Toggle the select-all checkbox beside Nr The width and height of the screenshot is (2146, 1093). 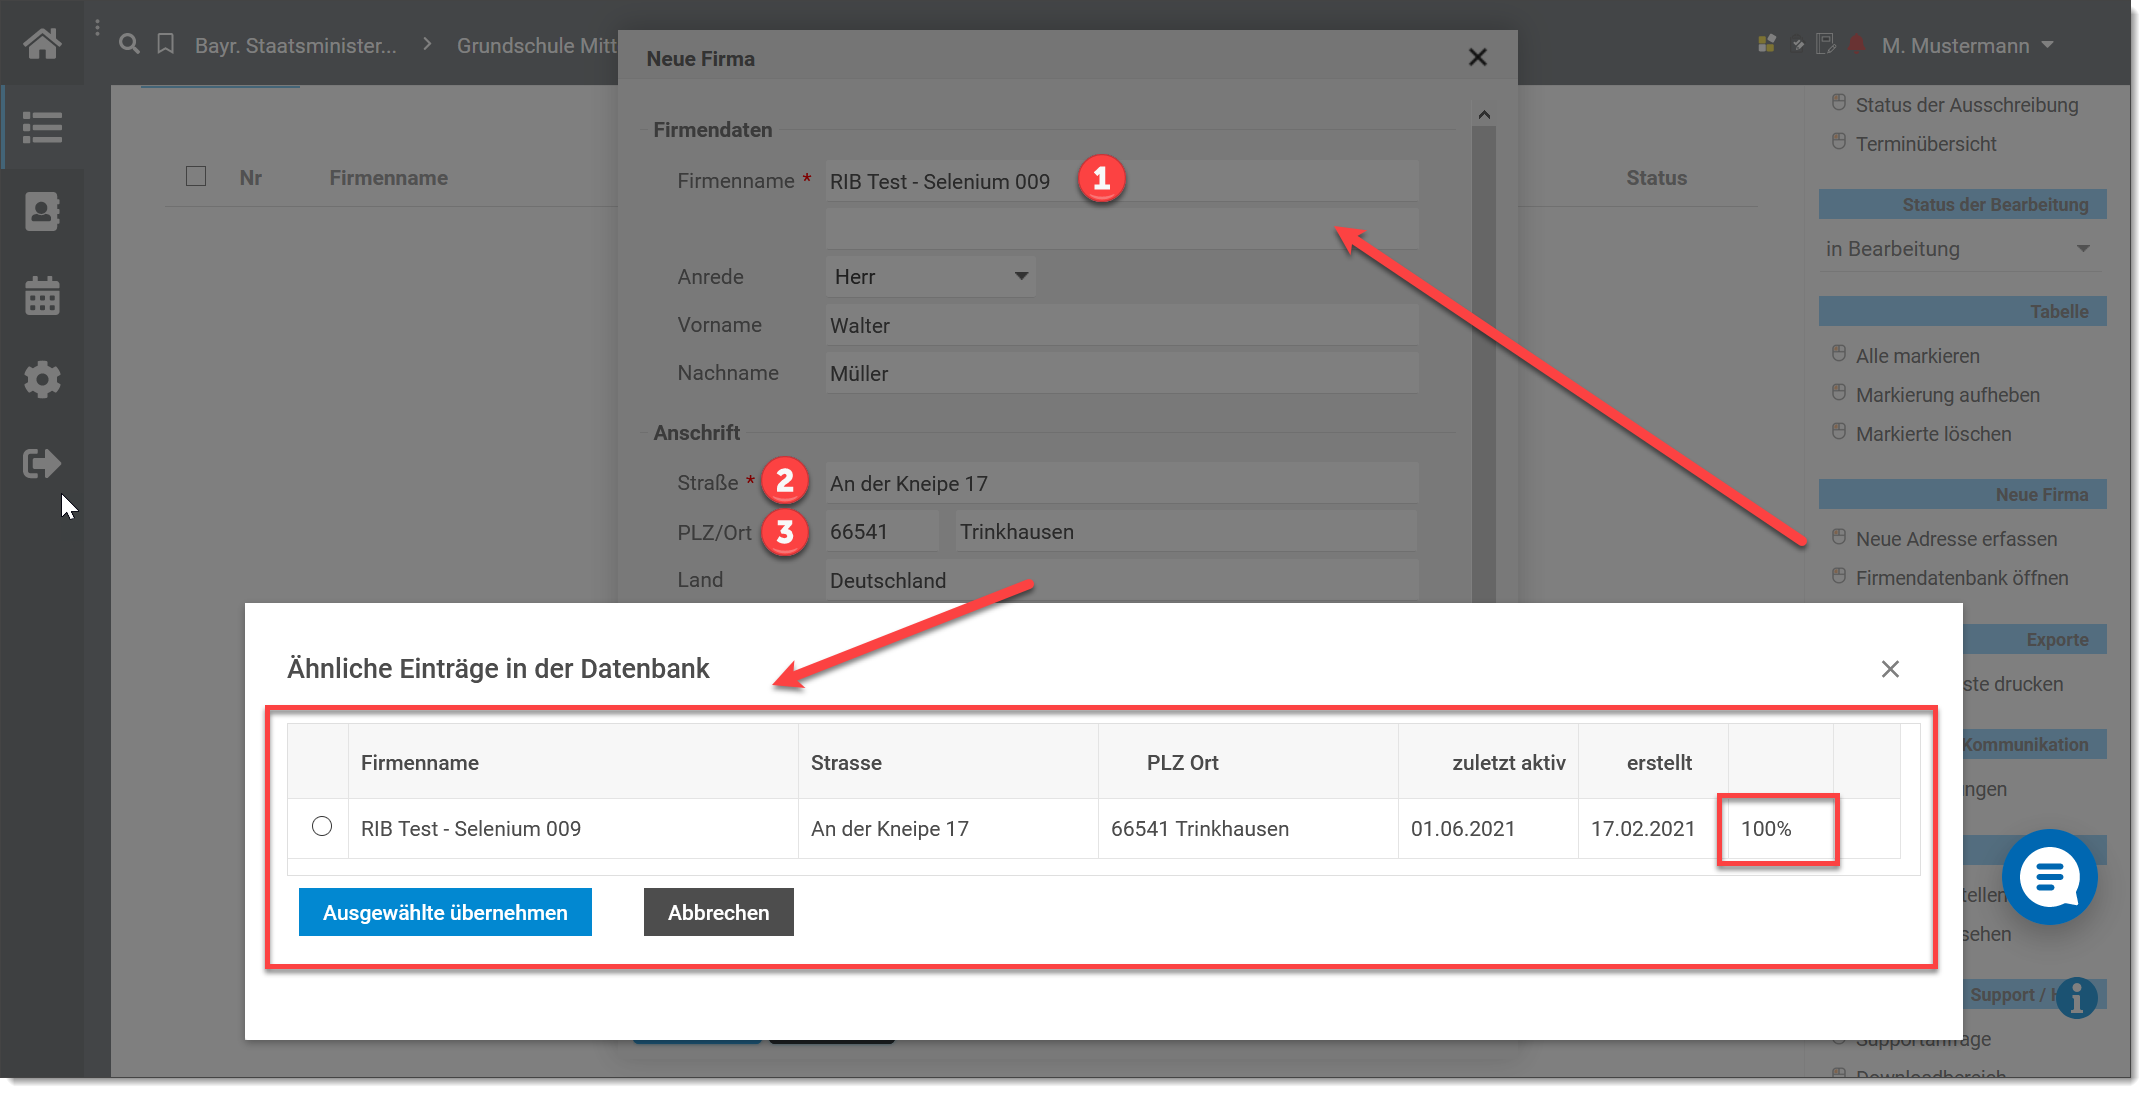tap(196, 177)
